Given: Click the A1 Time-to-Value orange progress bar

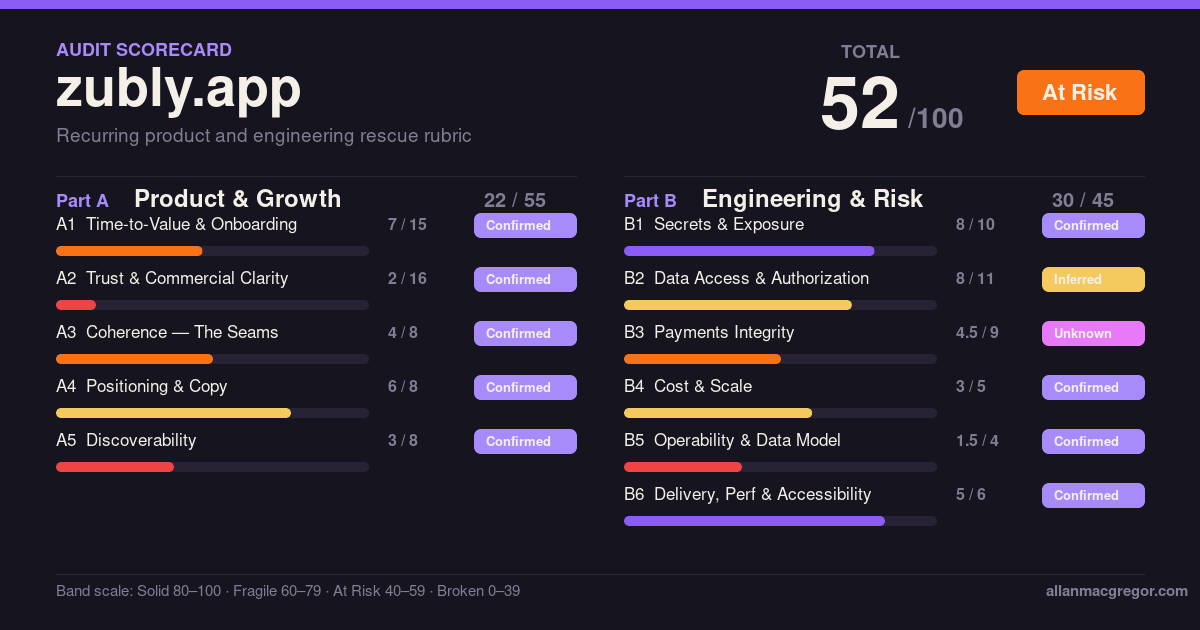Looking at the screenshot, I should click(x=129, y=251).
